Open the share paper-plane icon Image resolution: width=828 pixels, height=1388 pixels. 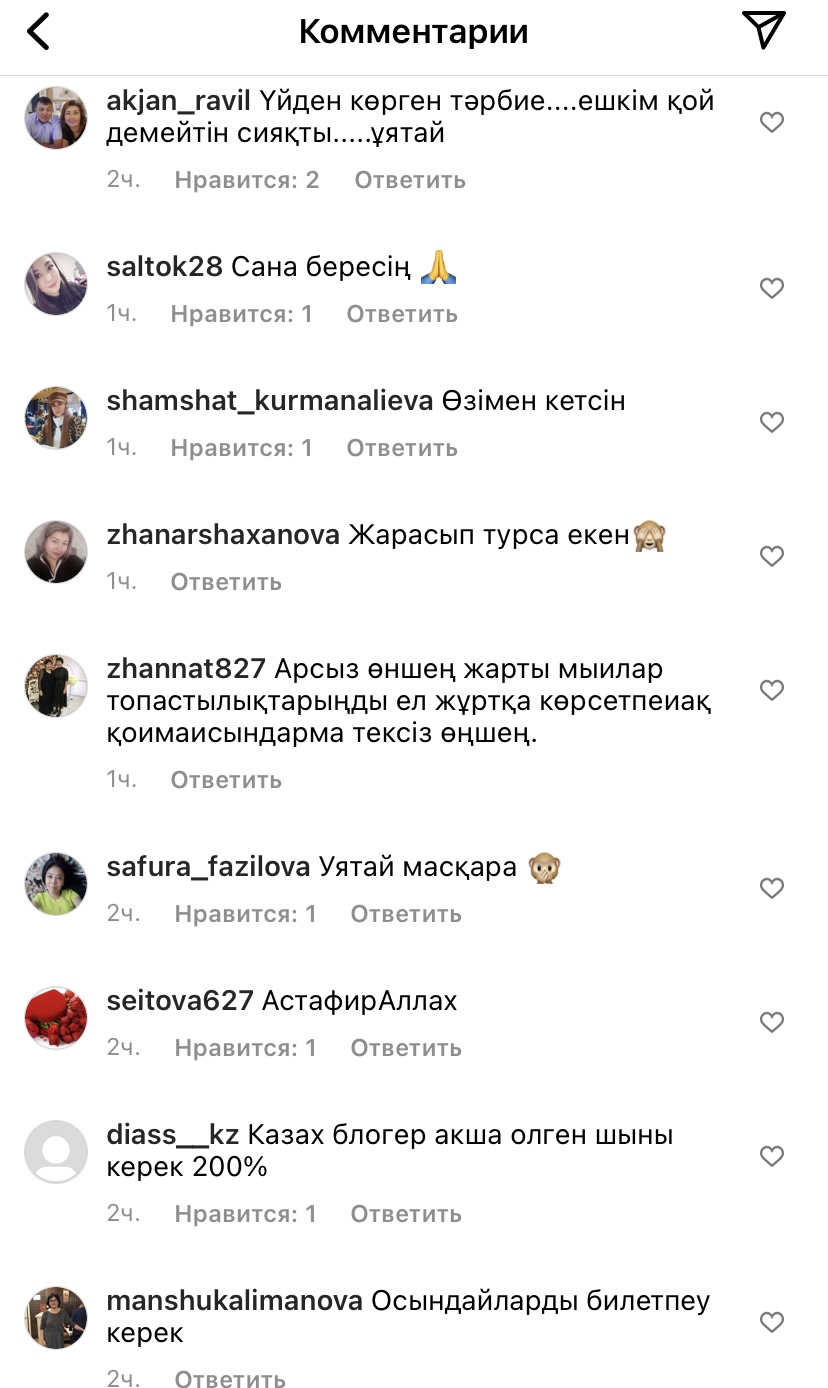[x=765, y=31]
